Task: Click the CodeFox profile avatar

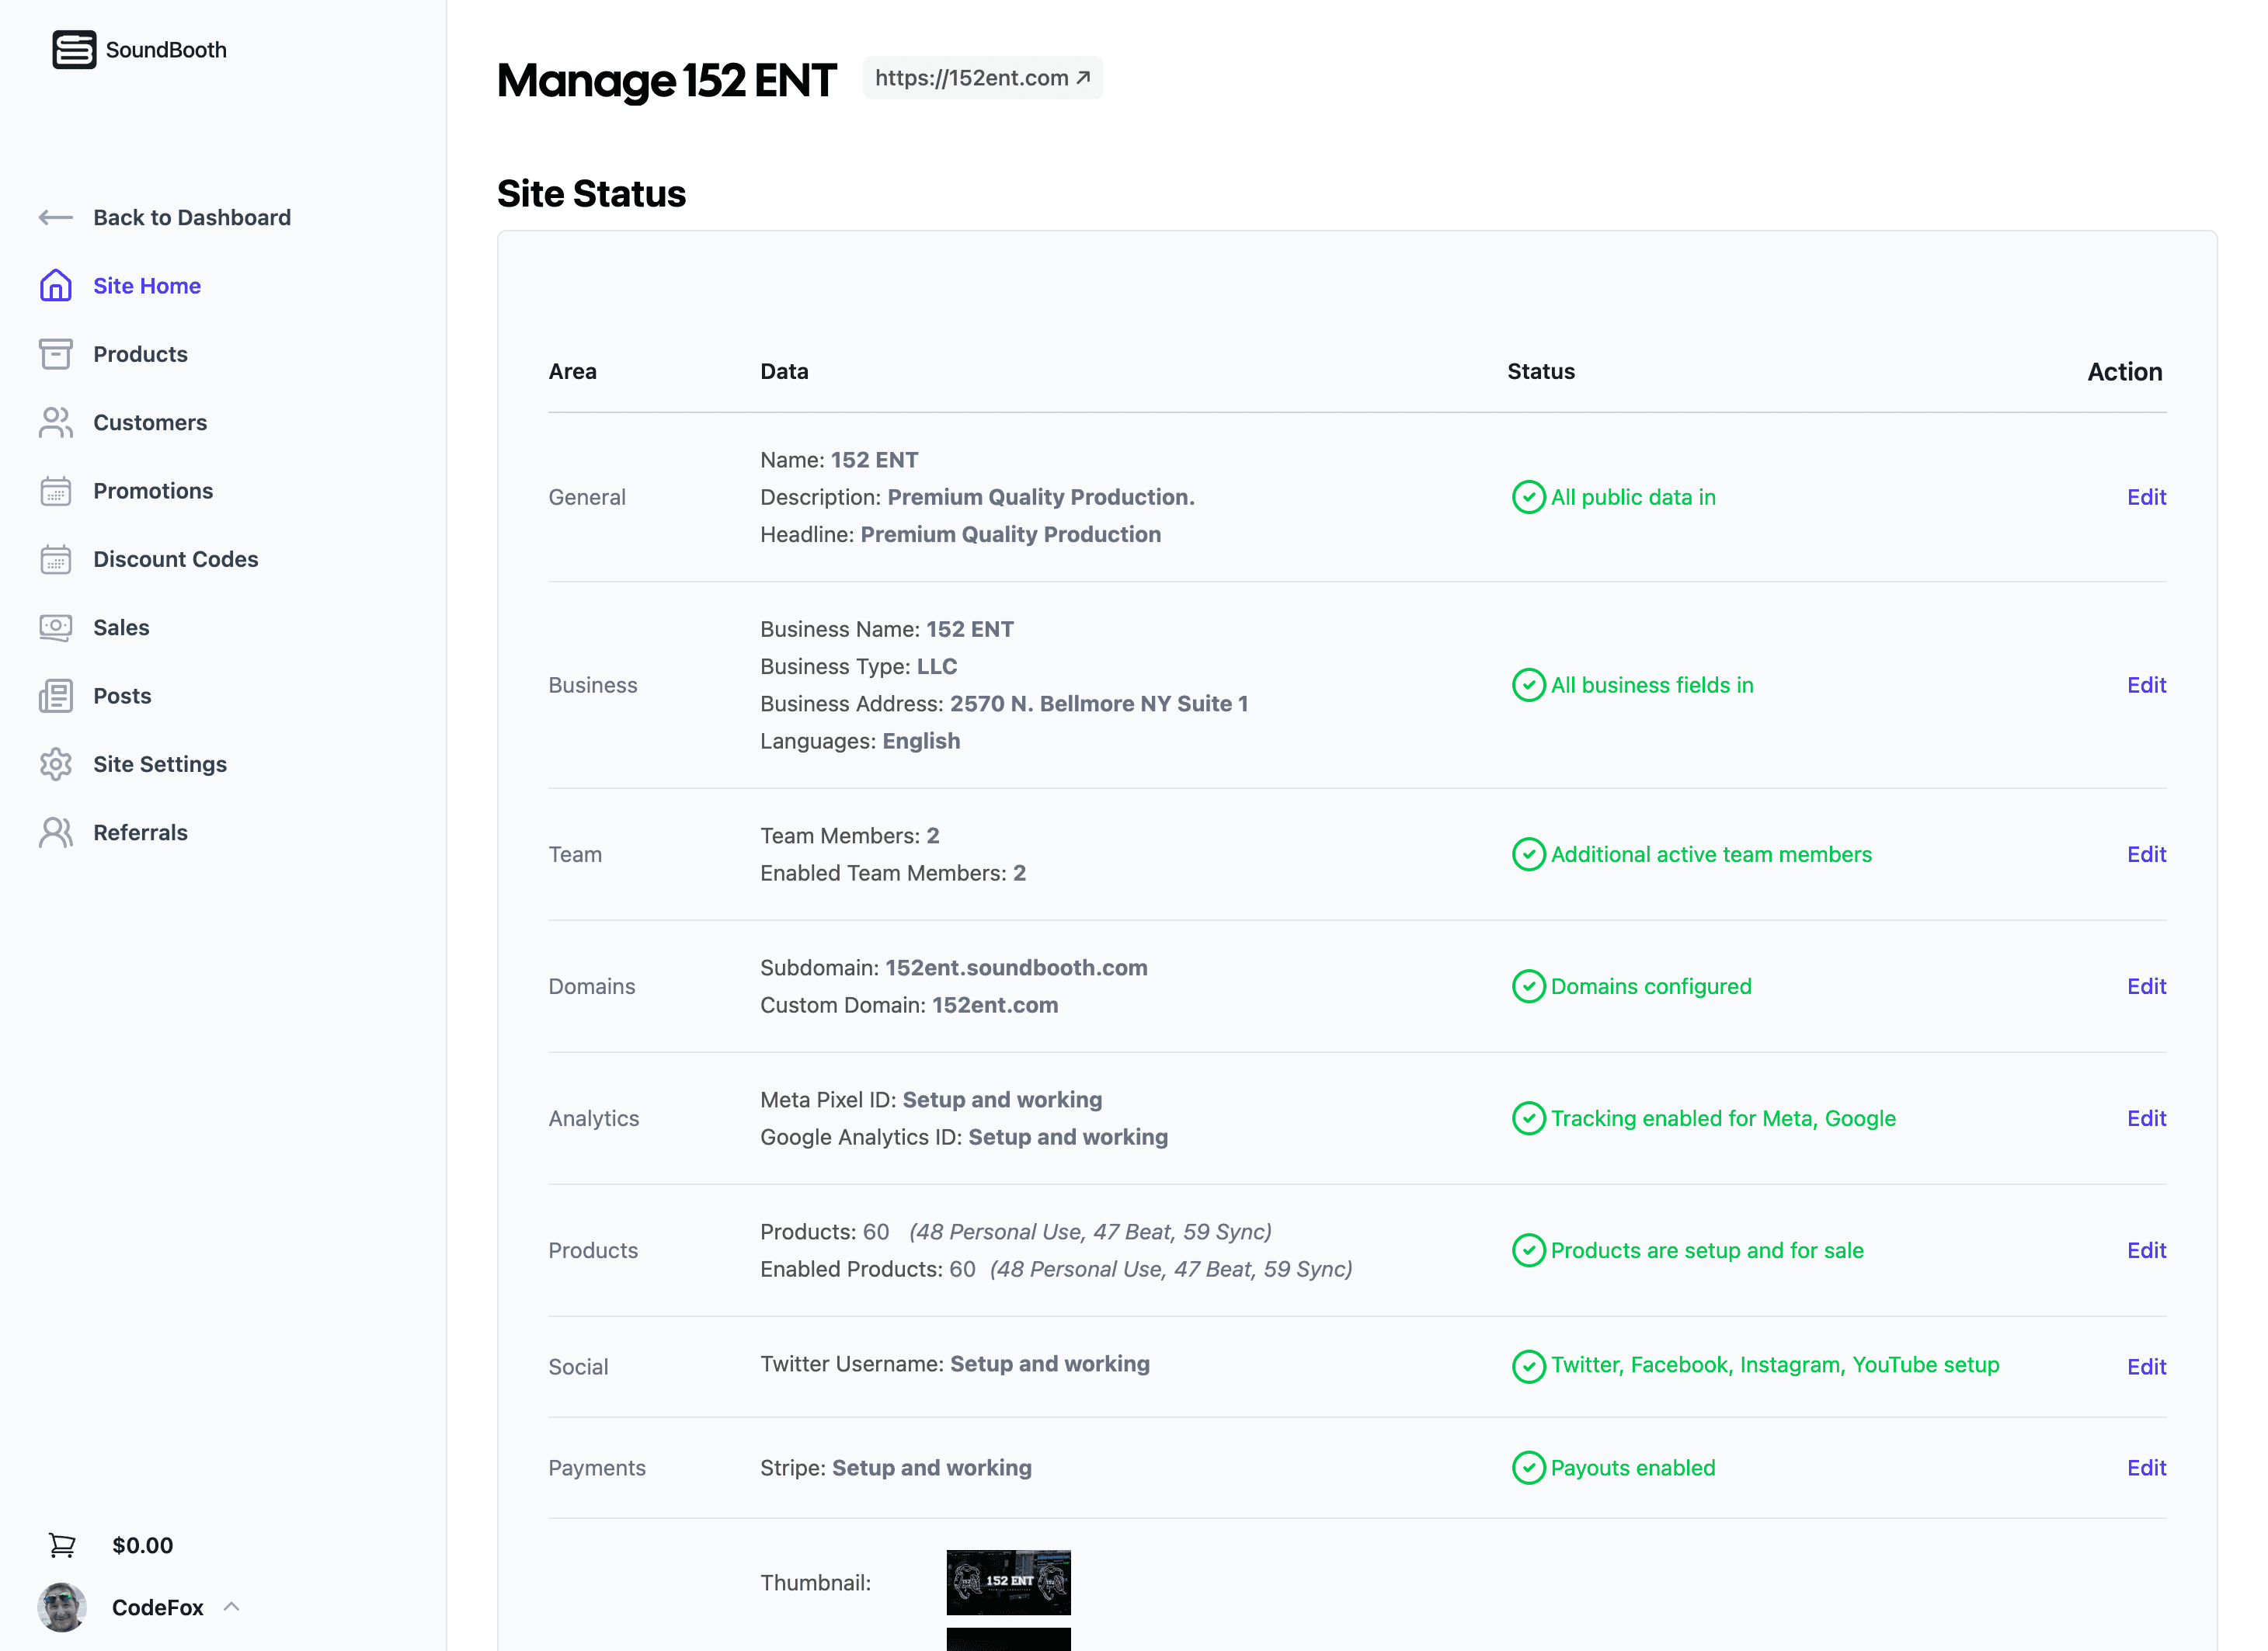Action: pos(62,1607)
